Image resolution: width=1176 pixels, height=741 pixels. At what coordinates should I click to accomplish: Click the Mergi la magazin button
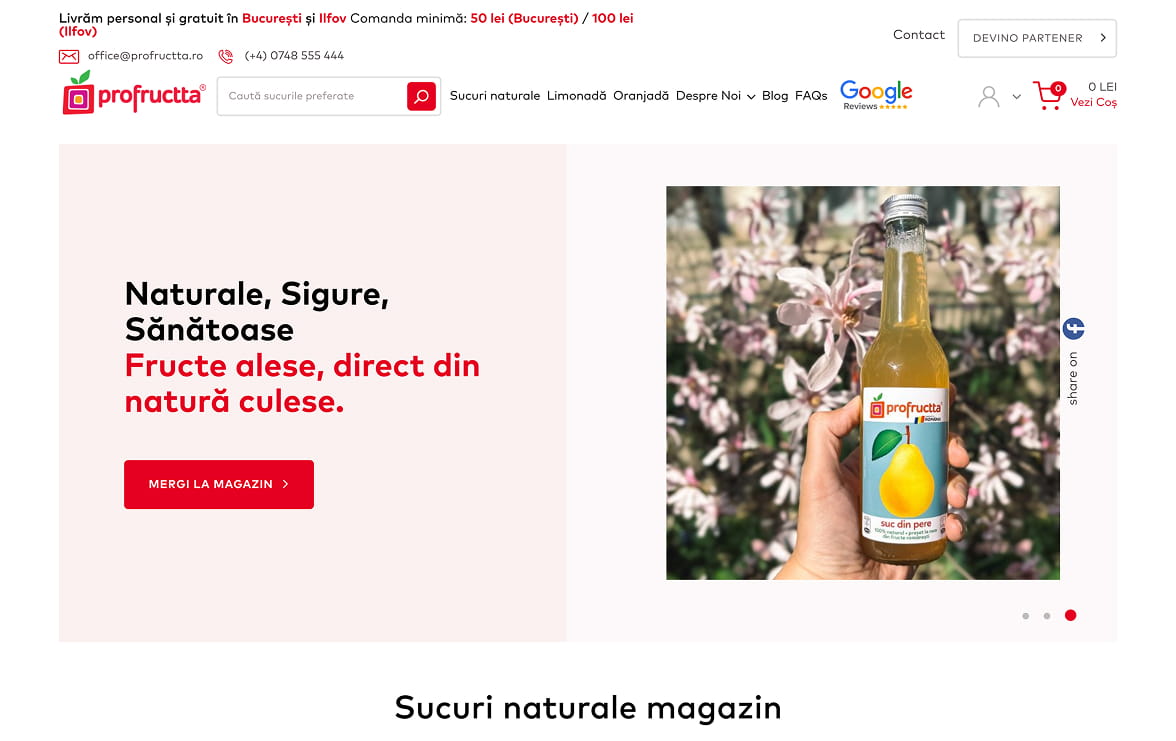pos(219,484)
